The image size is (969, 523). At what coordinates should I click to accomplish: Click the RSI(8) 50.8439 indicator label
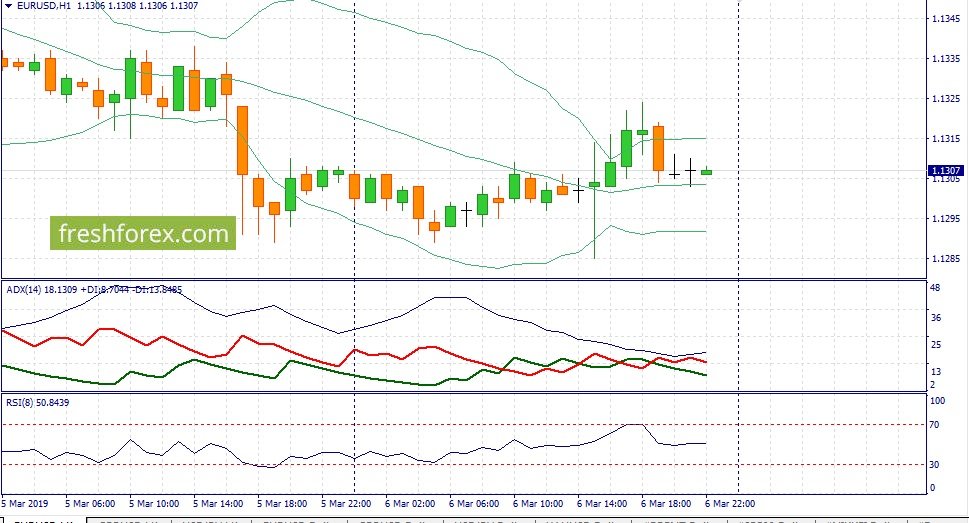point(38,402)
